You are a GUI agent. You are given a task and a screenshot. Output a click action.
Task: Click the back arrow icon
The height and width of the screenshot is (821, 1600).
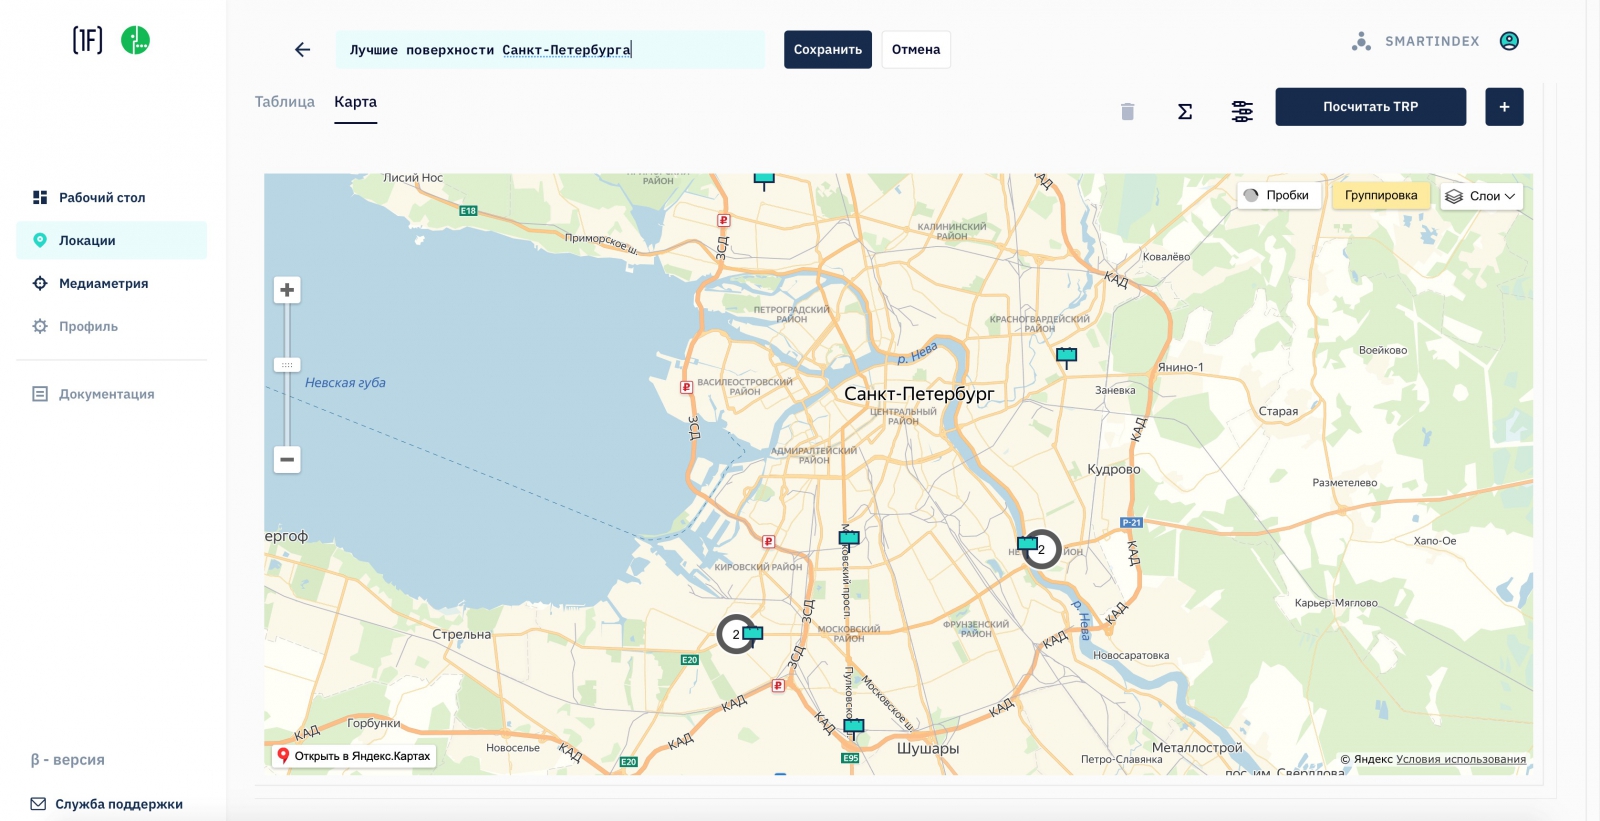302,50
